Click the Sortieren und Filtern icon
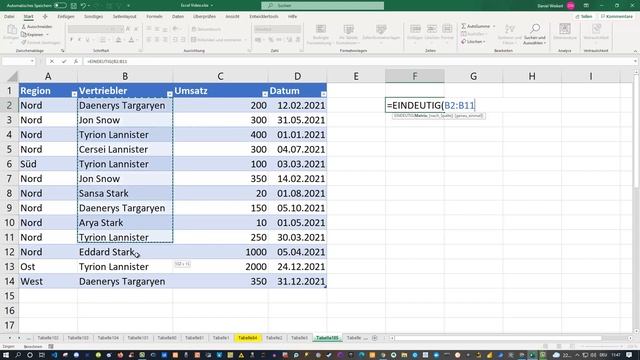640x360 pixels. tap(510, 29)
